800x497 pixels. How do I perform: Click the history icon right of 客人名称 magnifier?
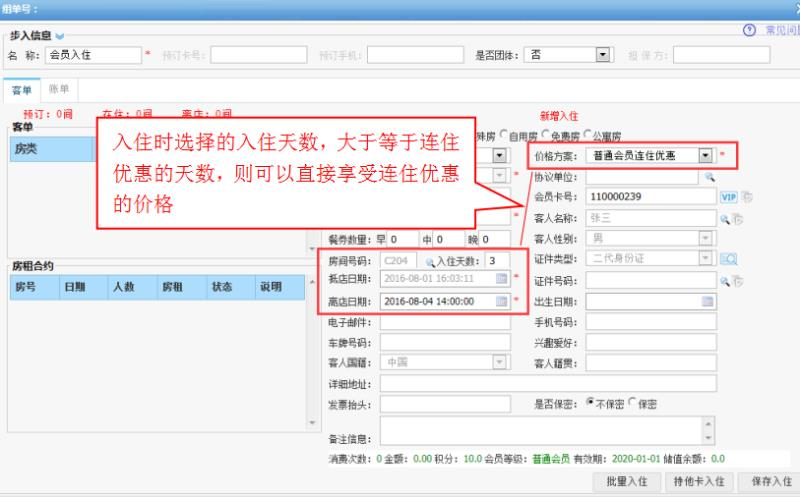tap(738, 219)
